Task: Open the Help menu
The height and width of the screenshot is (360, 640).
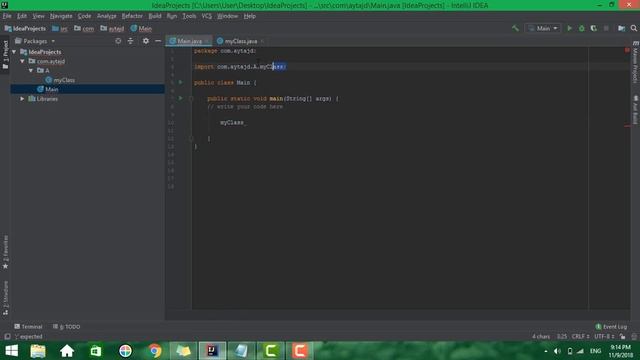Action: (x=249, y=16)
